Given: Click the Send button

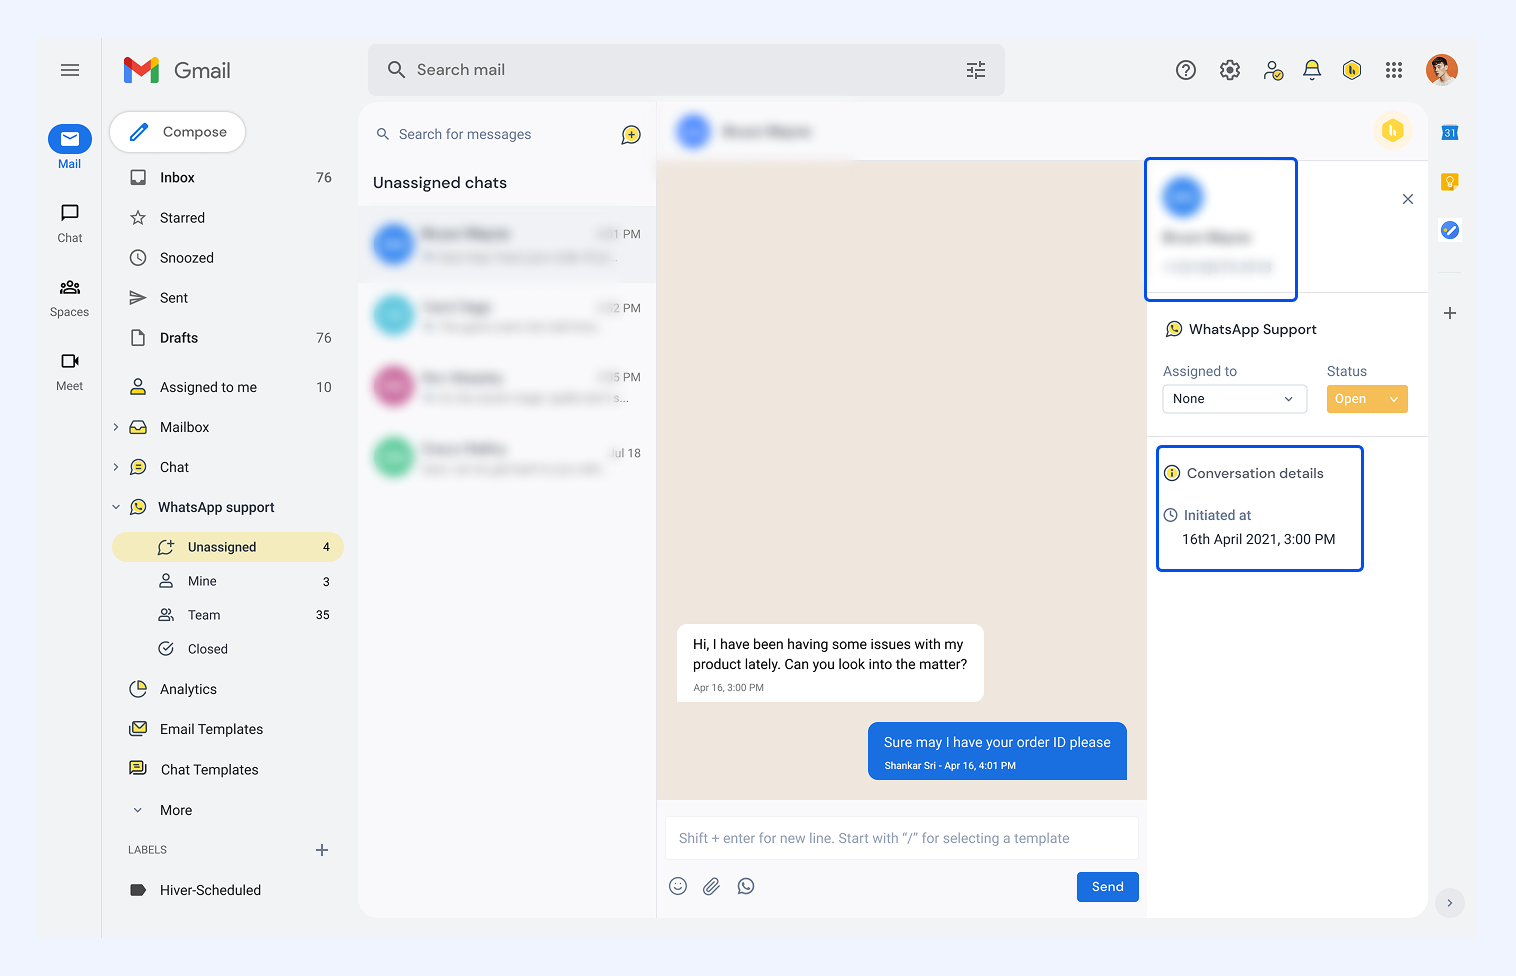Looking at the screenshot, I should coord(1108,887).
